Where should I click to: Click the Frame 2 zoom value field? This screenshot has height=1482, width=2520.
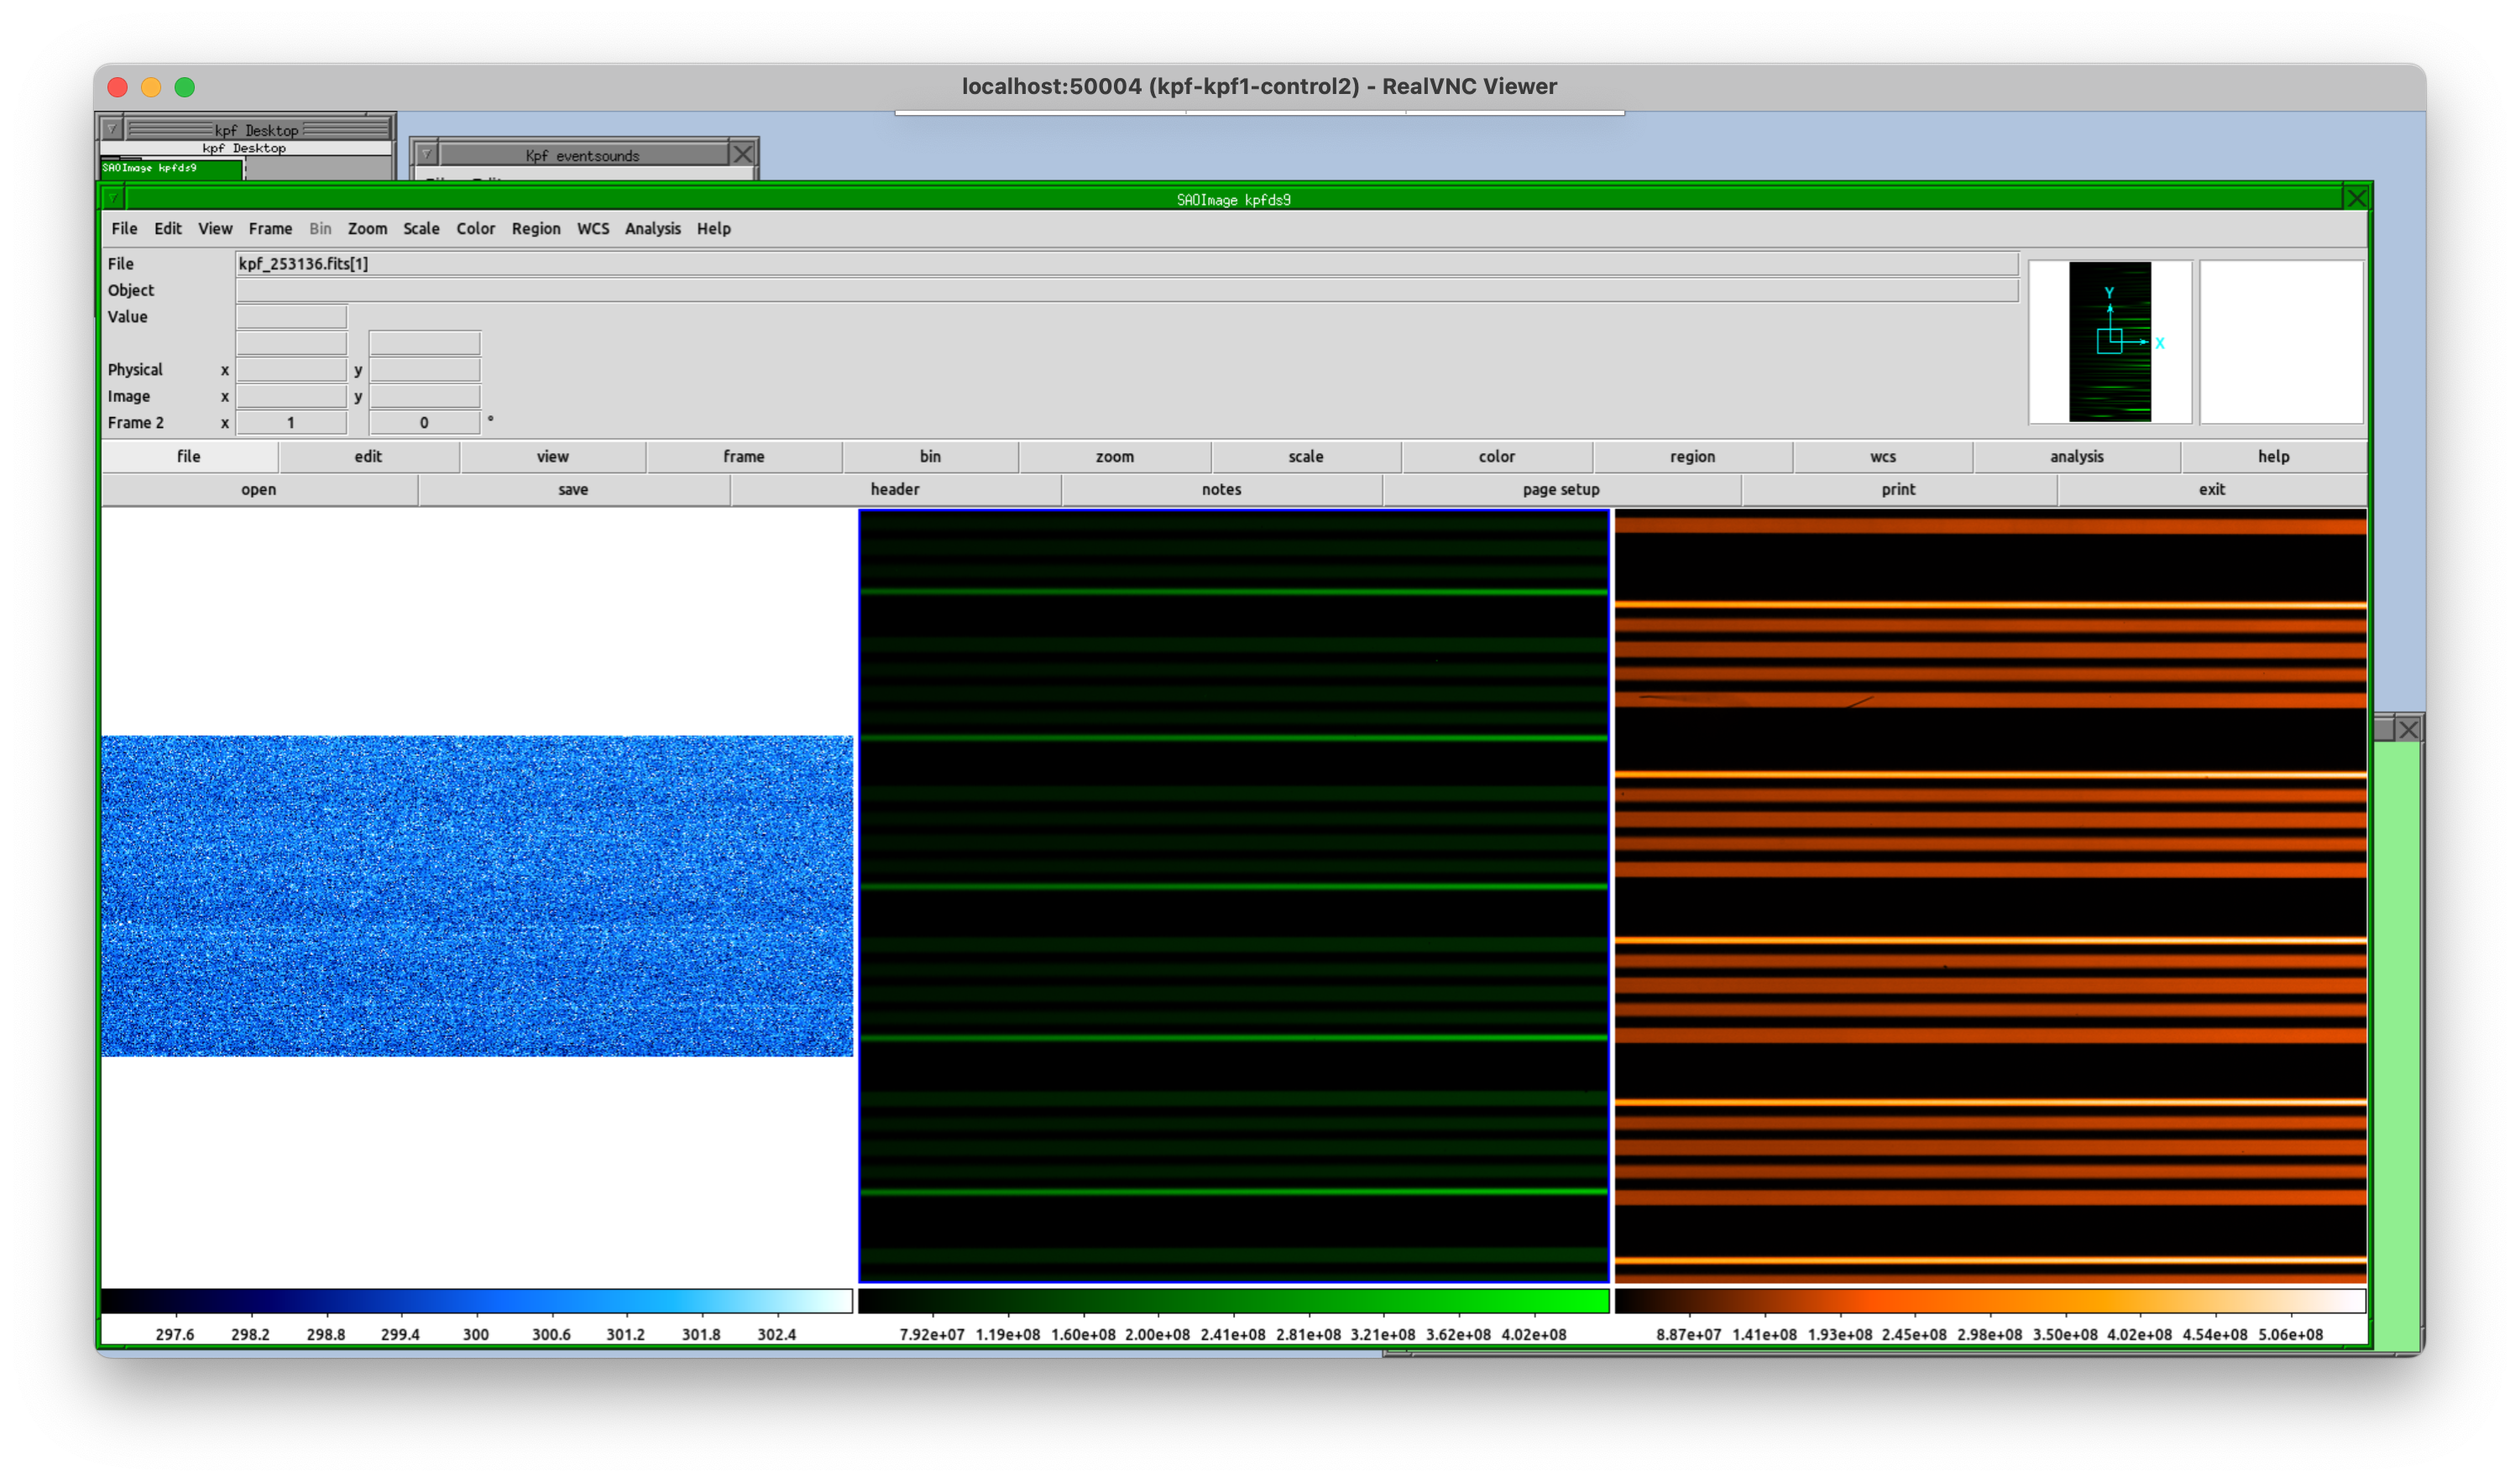(291, 423)
